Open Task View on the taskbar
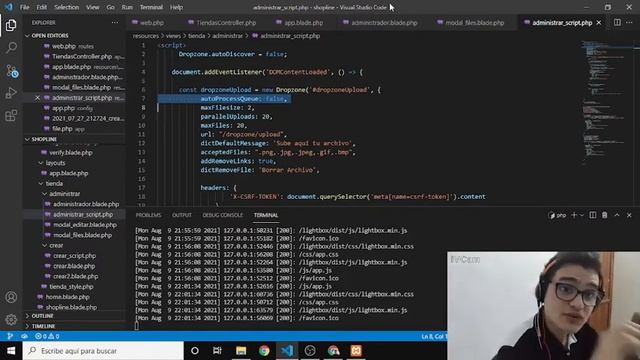 (217, 351)
